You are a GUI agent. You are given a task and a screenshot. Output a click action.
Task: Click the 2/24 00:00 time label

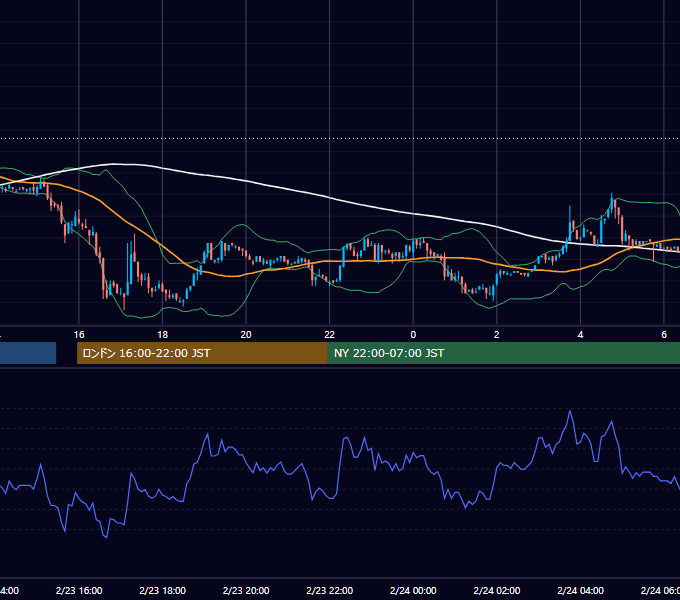[x=413, y=590]
